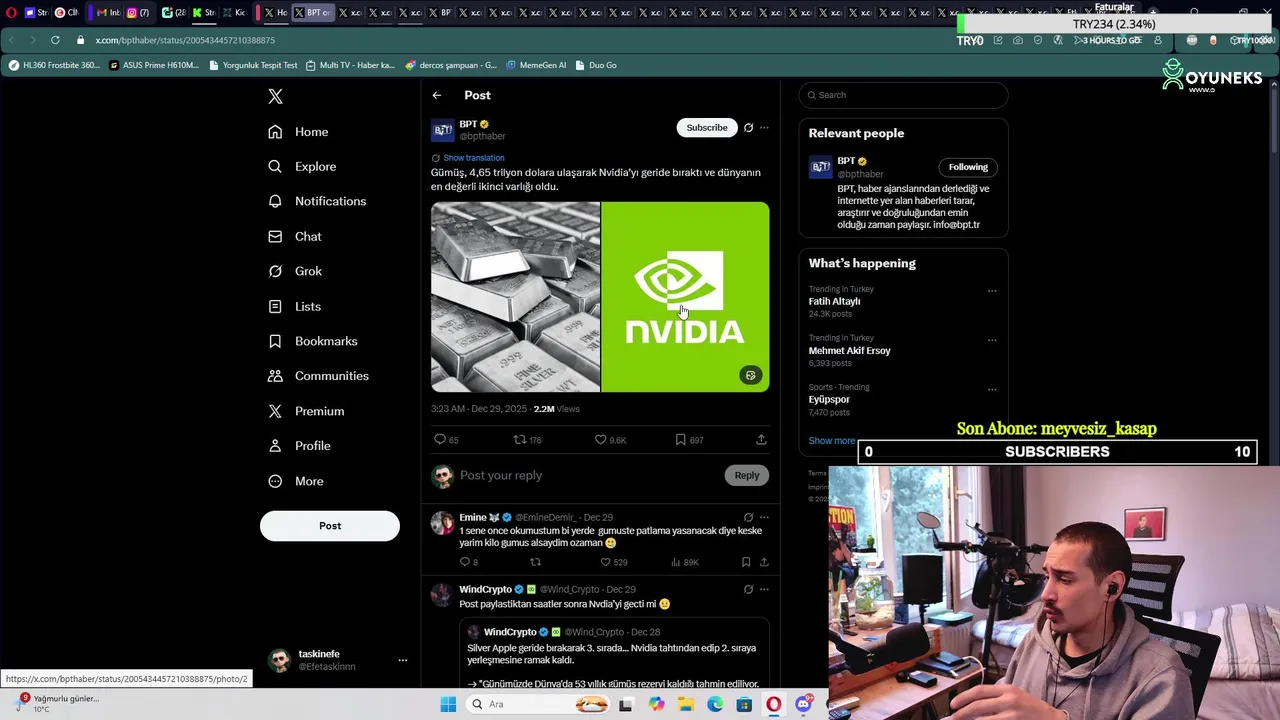This screenshot has width=1280, height=720.
Task: Open Bookmarks page in sidebar
Action: (x=312, y=341)
